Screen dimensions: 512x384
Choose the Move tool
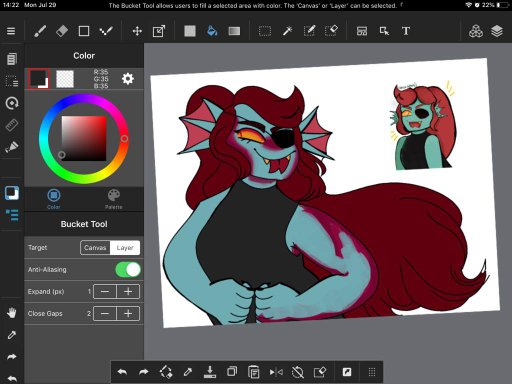137,31
